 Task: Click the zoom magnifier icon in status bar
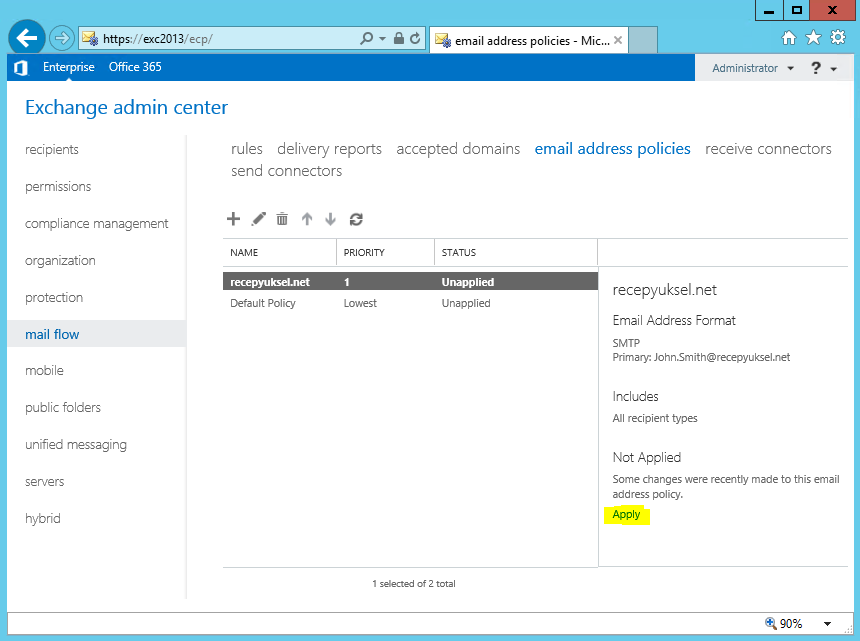point(771,623)
